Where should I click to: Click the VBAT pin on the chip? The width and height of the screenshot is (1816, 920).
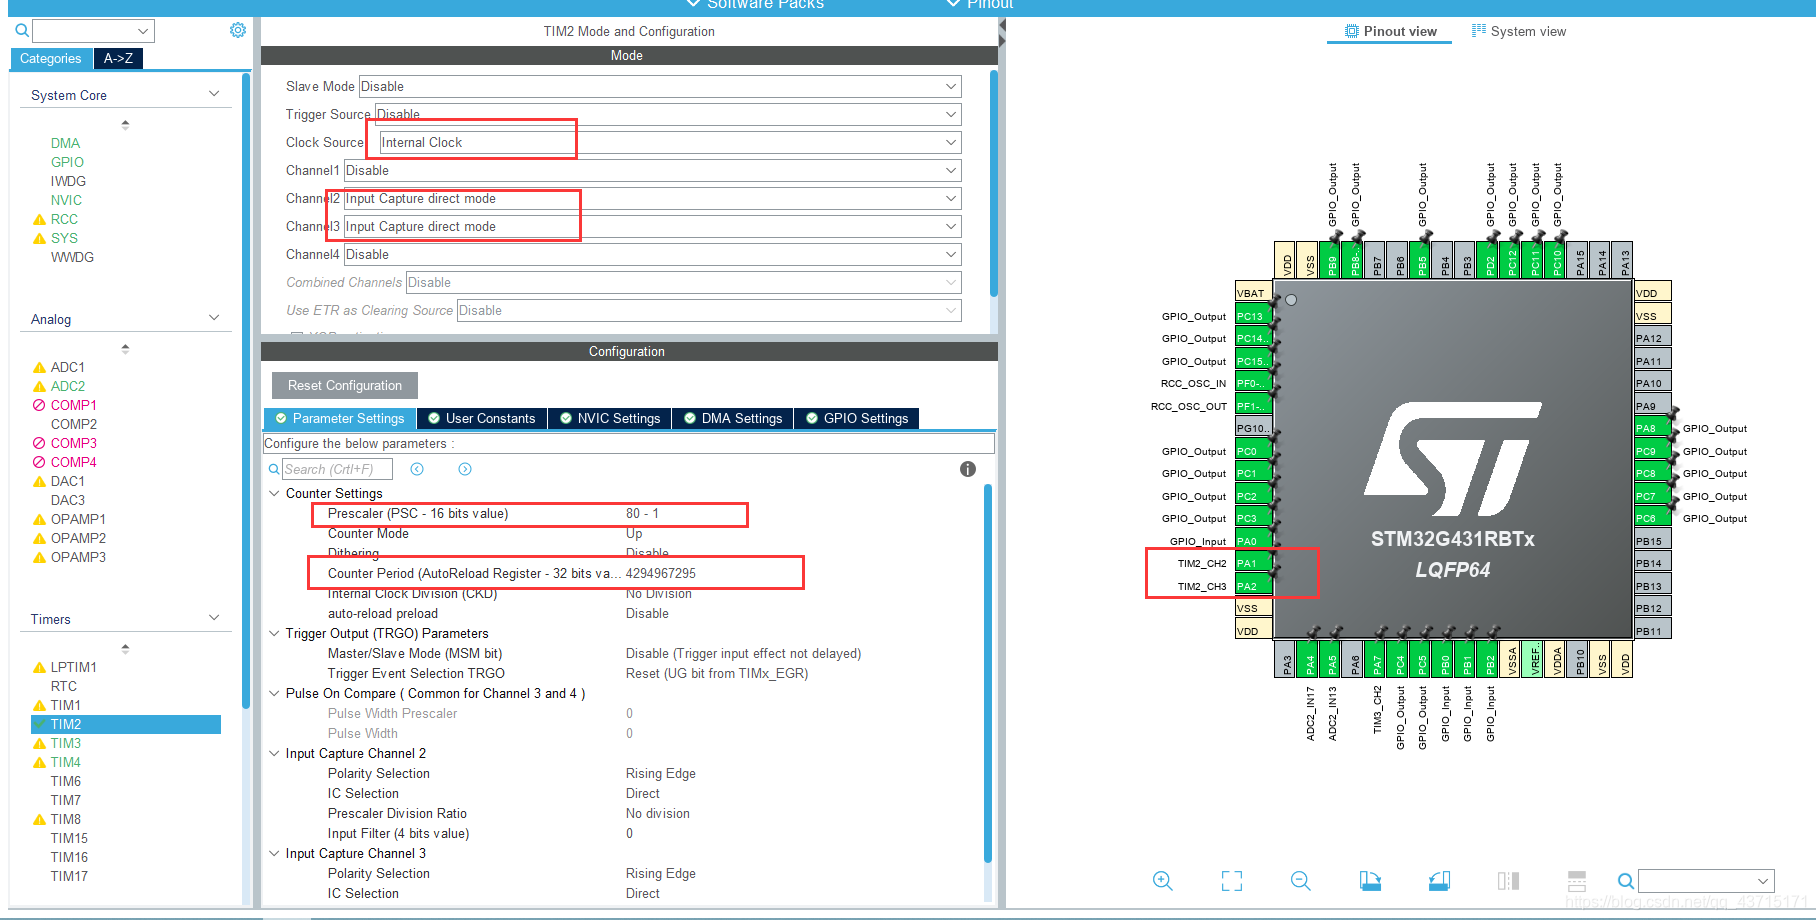(1253, 293)
